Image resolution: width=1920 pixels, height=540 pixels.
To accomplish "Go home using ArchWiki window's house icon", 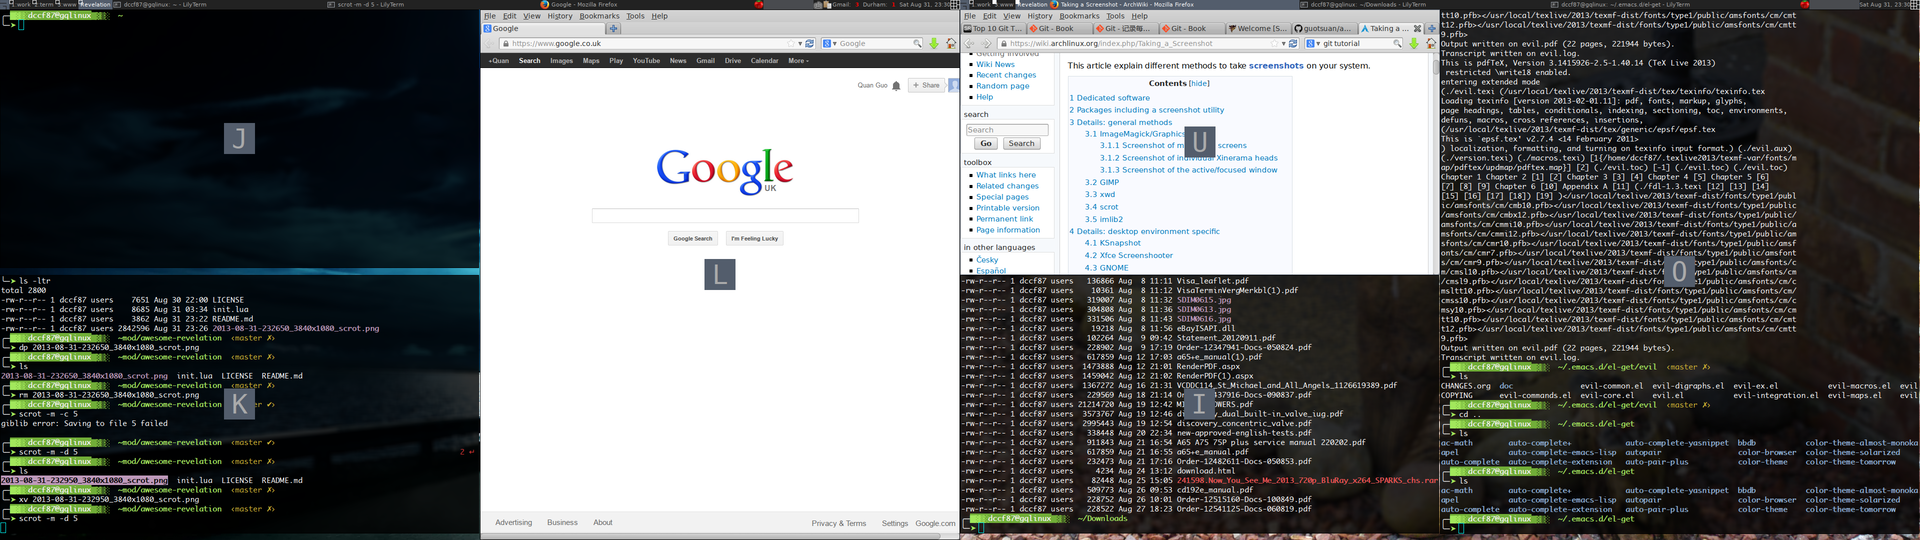I will pos(1430,44).
